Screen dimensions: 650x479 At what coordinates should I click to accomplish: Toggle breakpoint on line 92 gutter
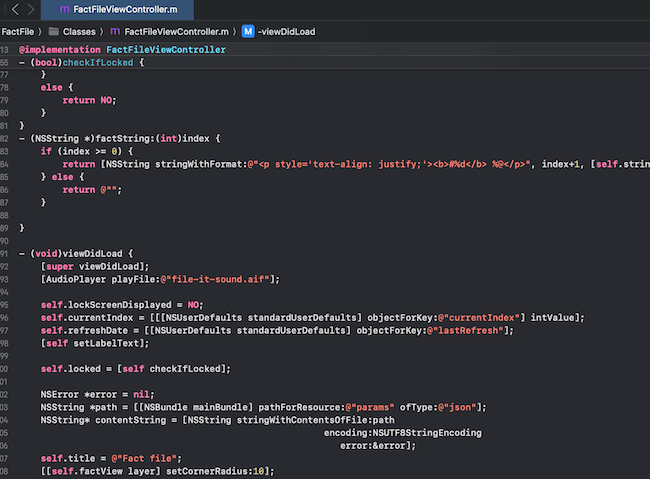point(7,266)
